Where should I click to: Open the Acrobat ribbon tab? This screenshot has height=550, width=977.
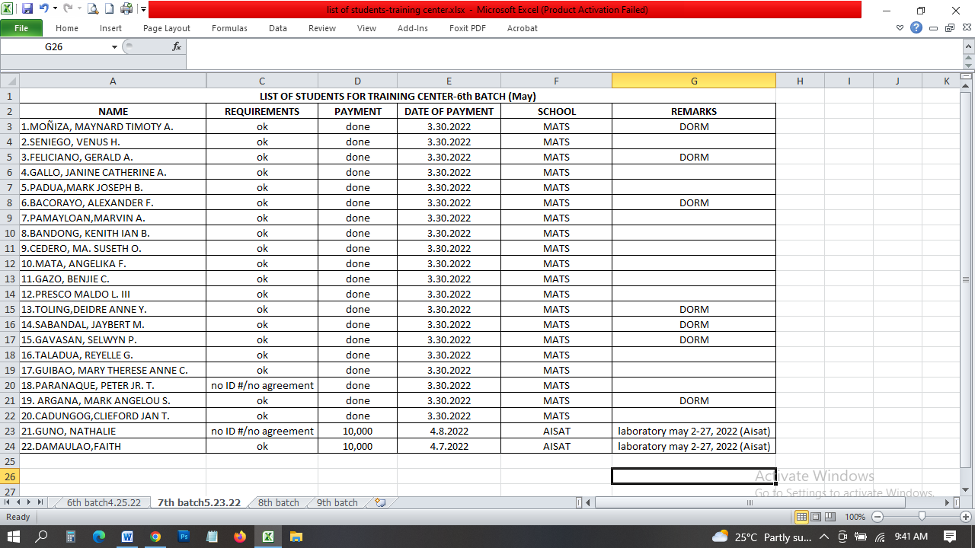pyautogui.click(x=522, y=28)
